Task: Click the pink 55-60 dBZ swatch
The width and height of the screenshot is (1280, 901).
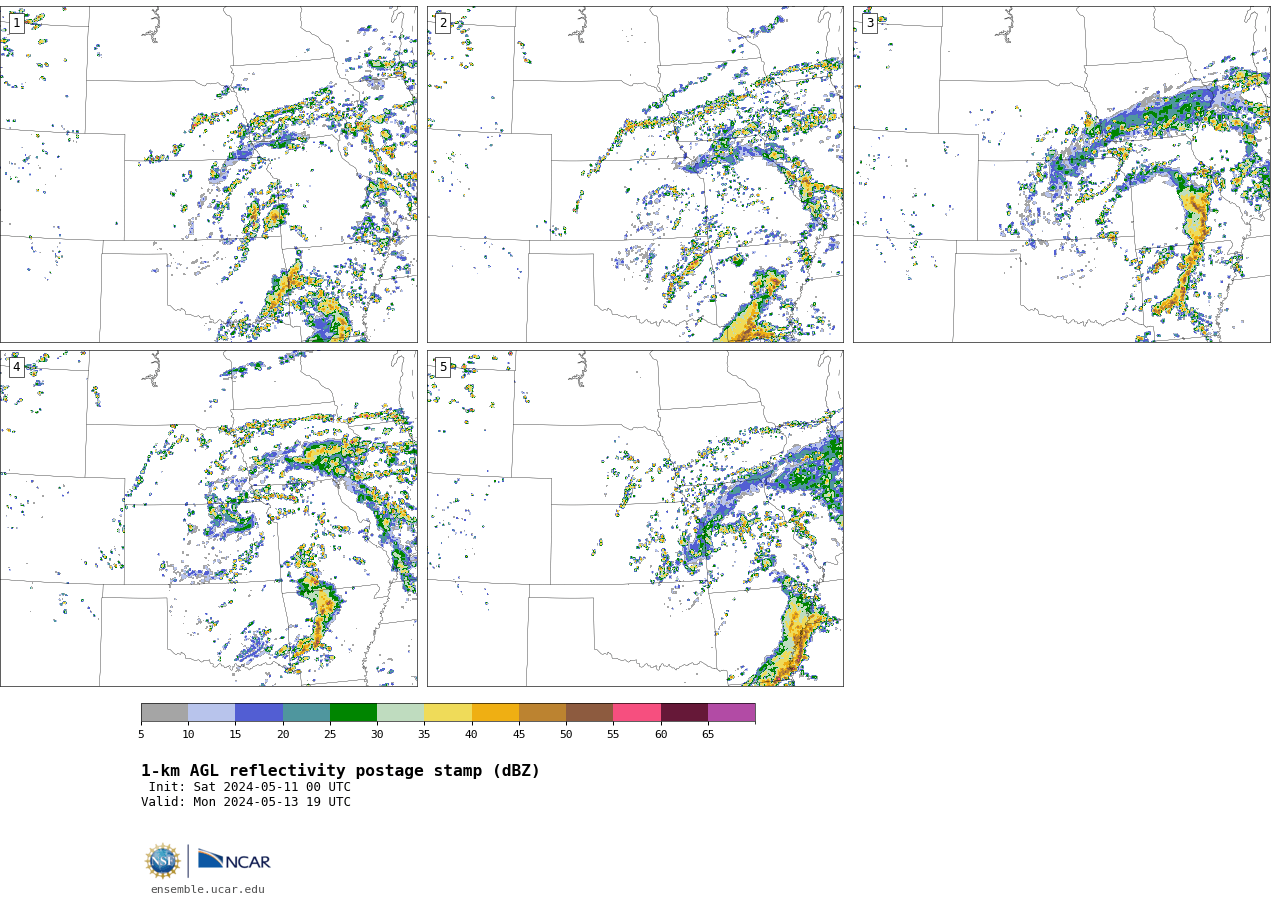Action: 637,712
